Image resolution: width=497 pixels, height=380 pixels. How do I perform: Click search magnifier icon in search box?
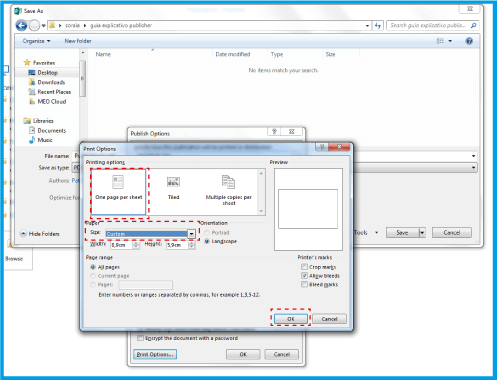(473, 25)
